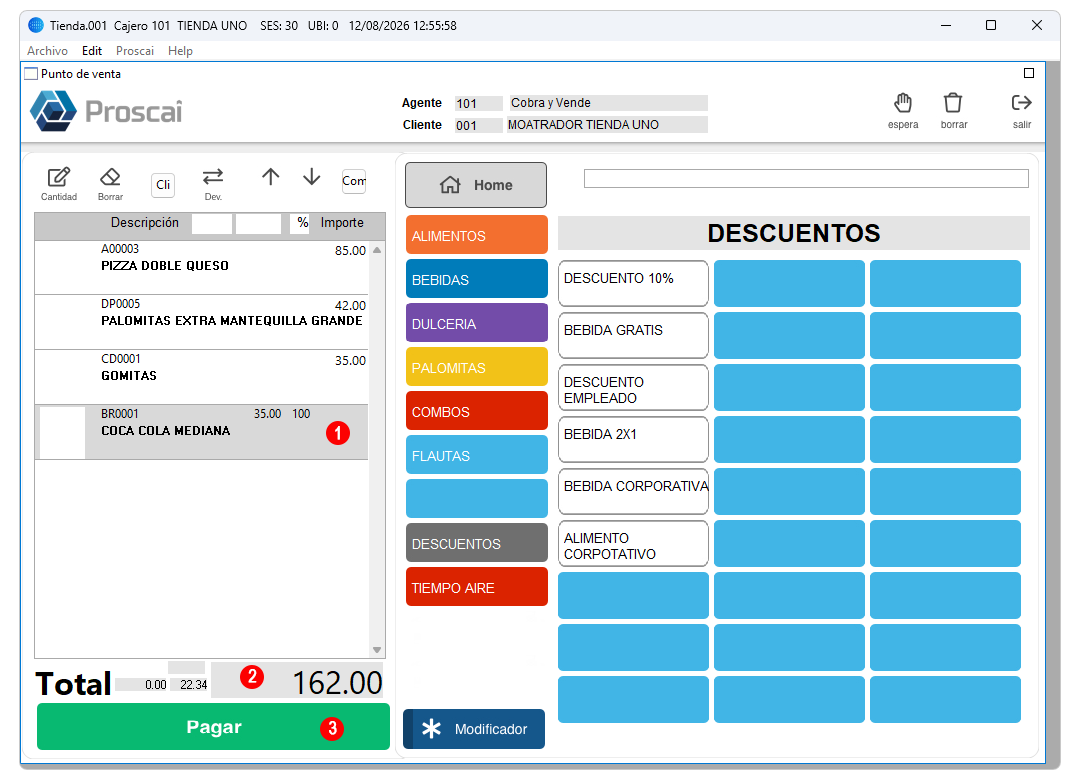Click the Home button with house icon
This screenshot has height=782, width=1076.
[476, 185]
